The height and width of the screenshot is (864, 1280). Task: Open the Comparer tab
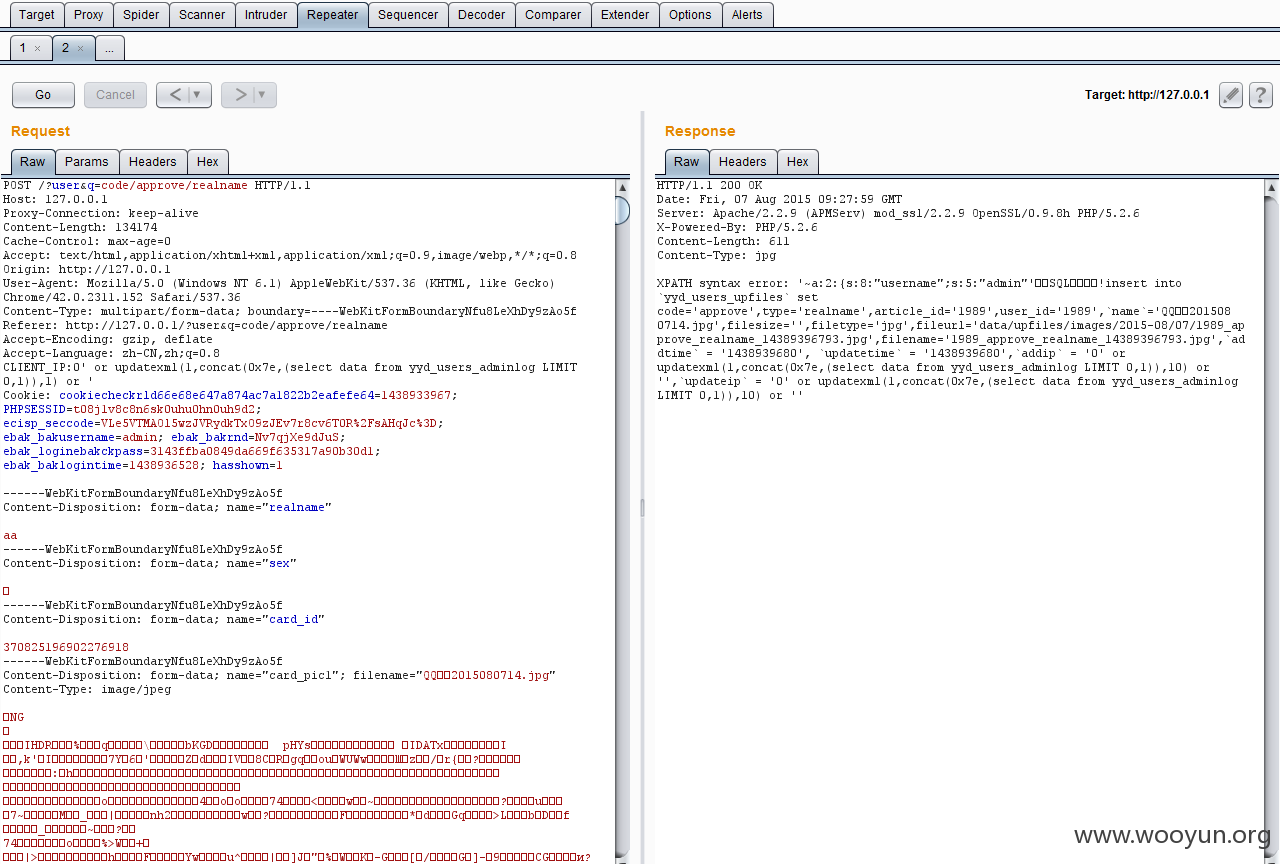pyautogui.click(x=553, y=14)
